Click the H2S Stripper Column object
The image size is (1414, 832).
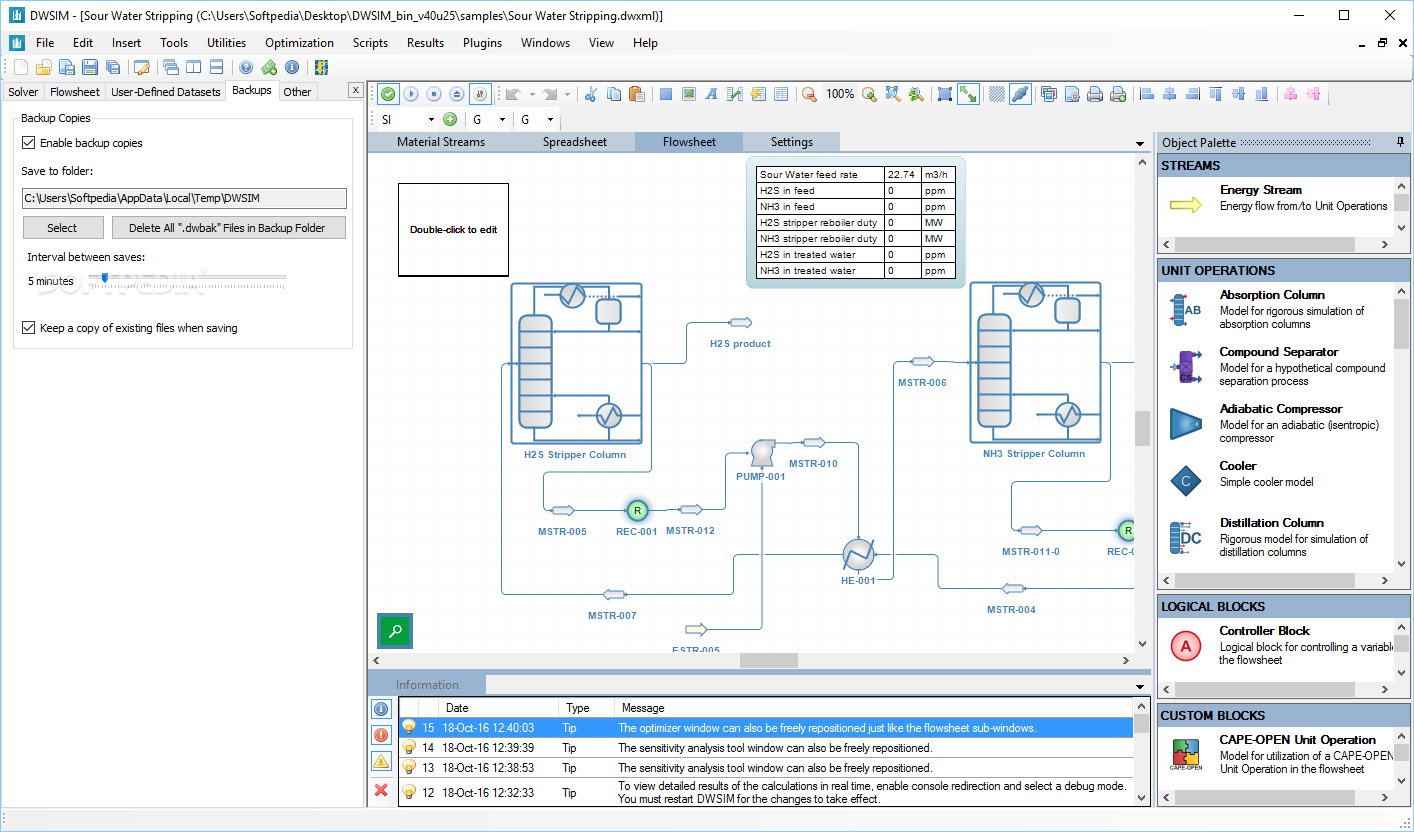[x=575, y=364]
